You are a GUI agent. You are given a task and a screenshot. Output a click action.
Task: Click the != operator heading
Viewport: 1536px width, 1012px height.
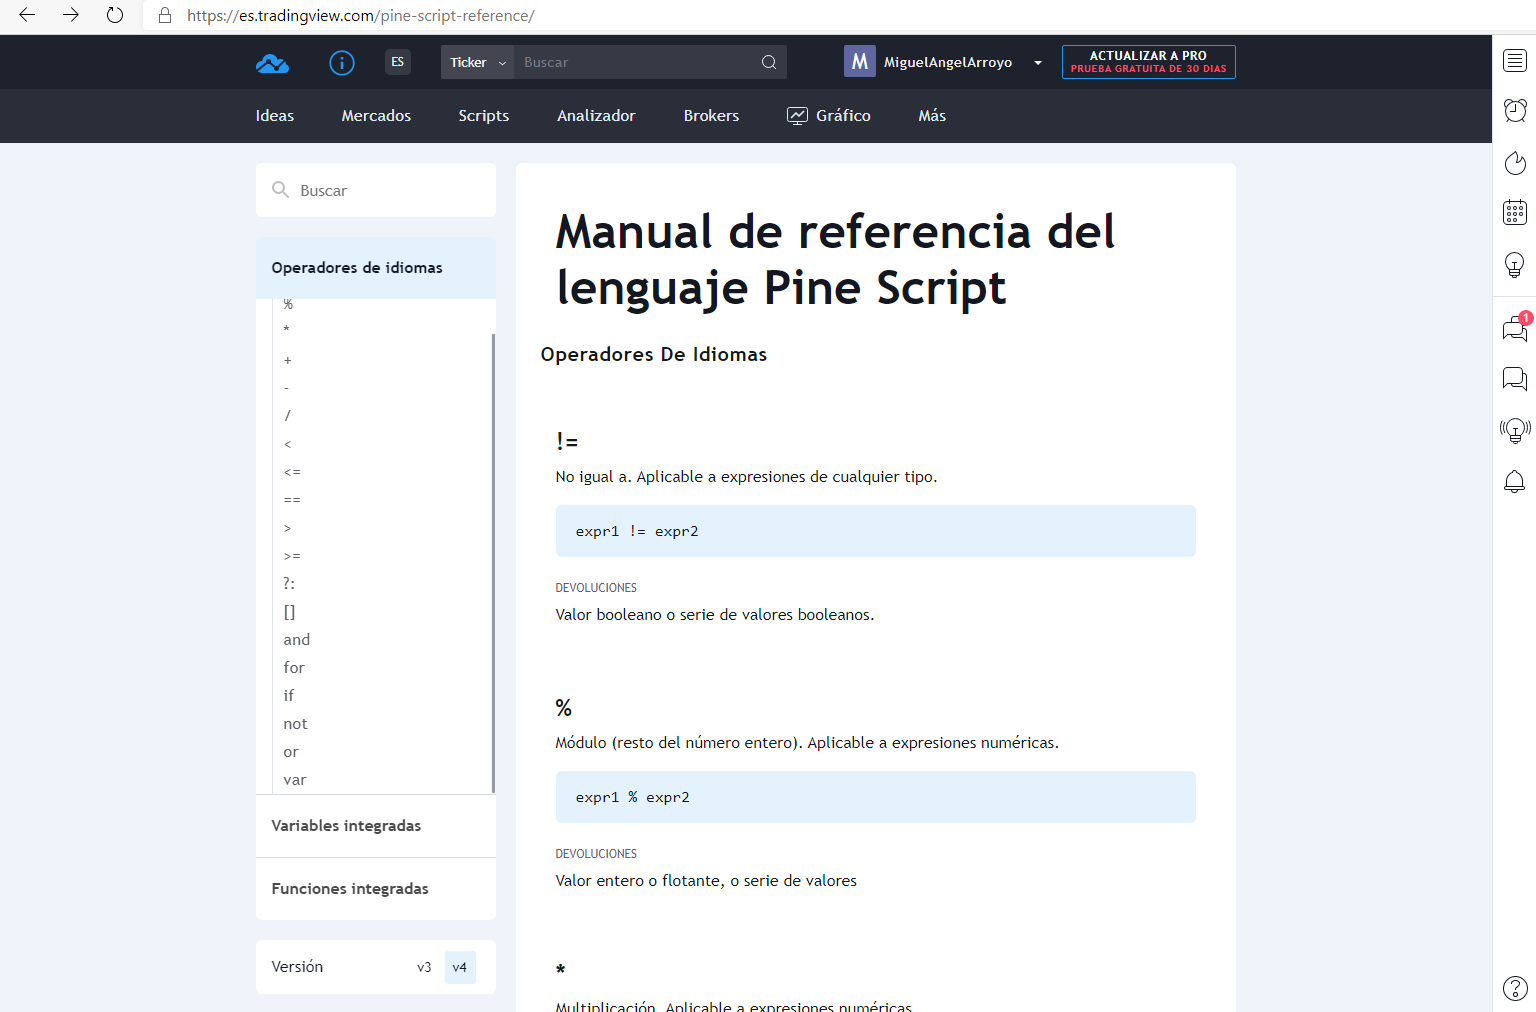click(567, 441)
